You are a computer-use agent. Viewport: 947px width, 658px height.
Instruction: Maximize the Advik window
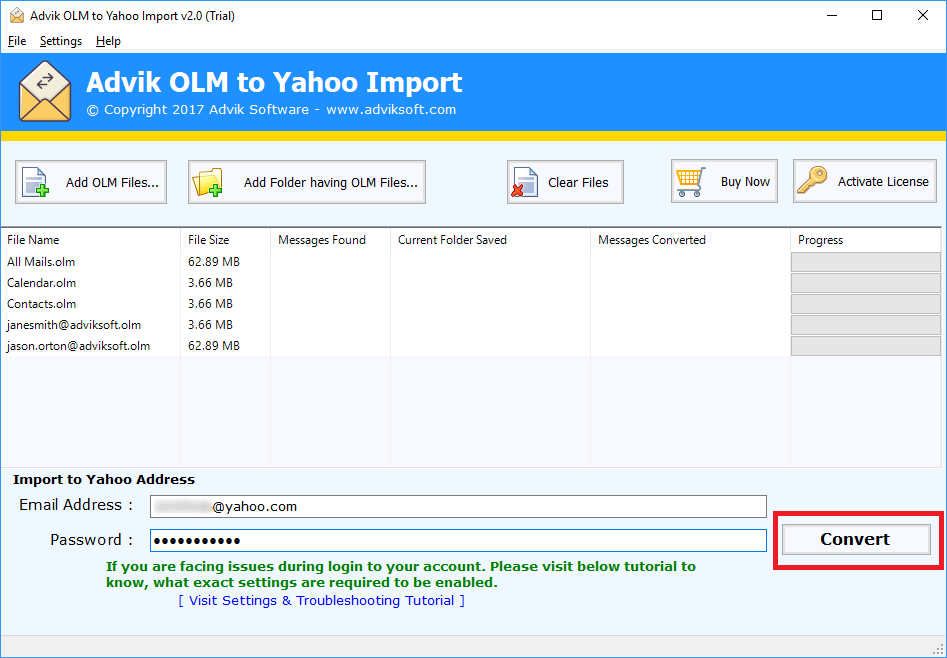(x=877, y=16)
